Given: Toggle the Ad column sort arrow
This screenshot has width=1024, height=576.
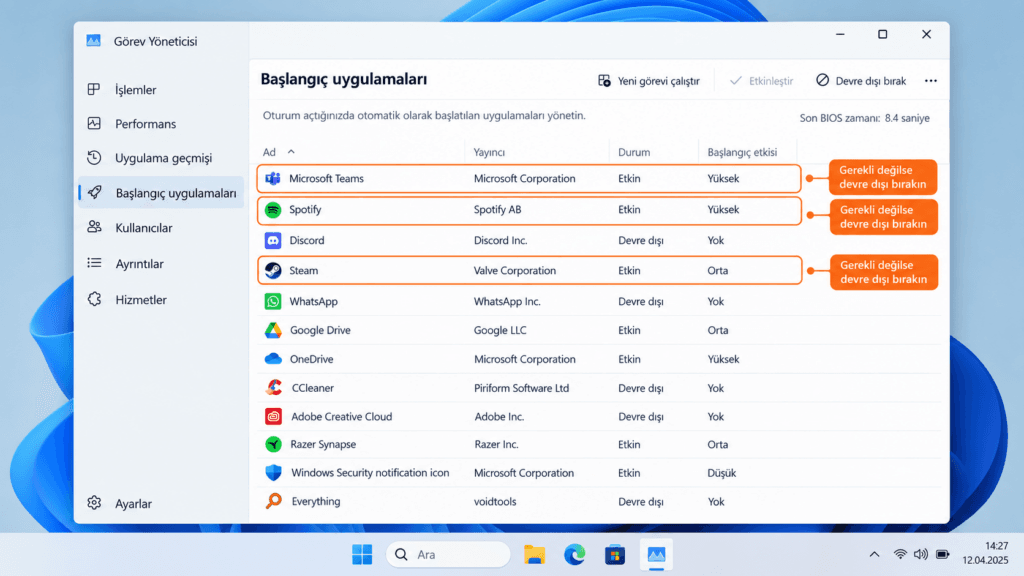Looking at the screenshot, I should tap(291, 152).
